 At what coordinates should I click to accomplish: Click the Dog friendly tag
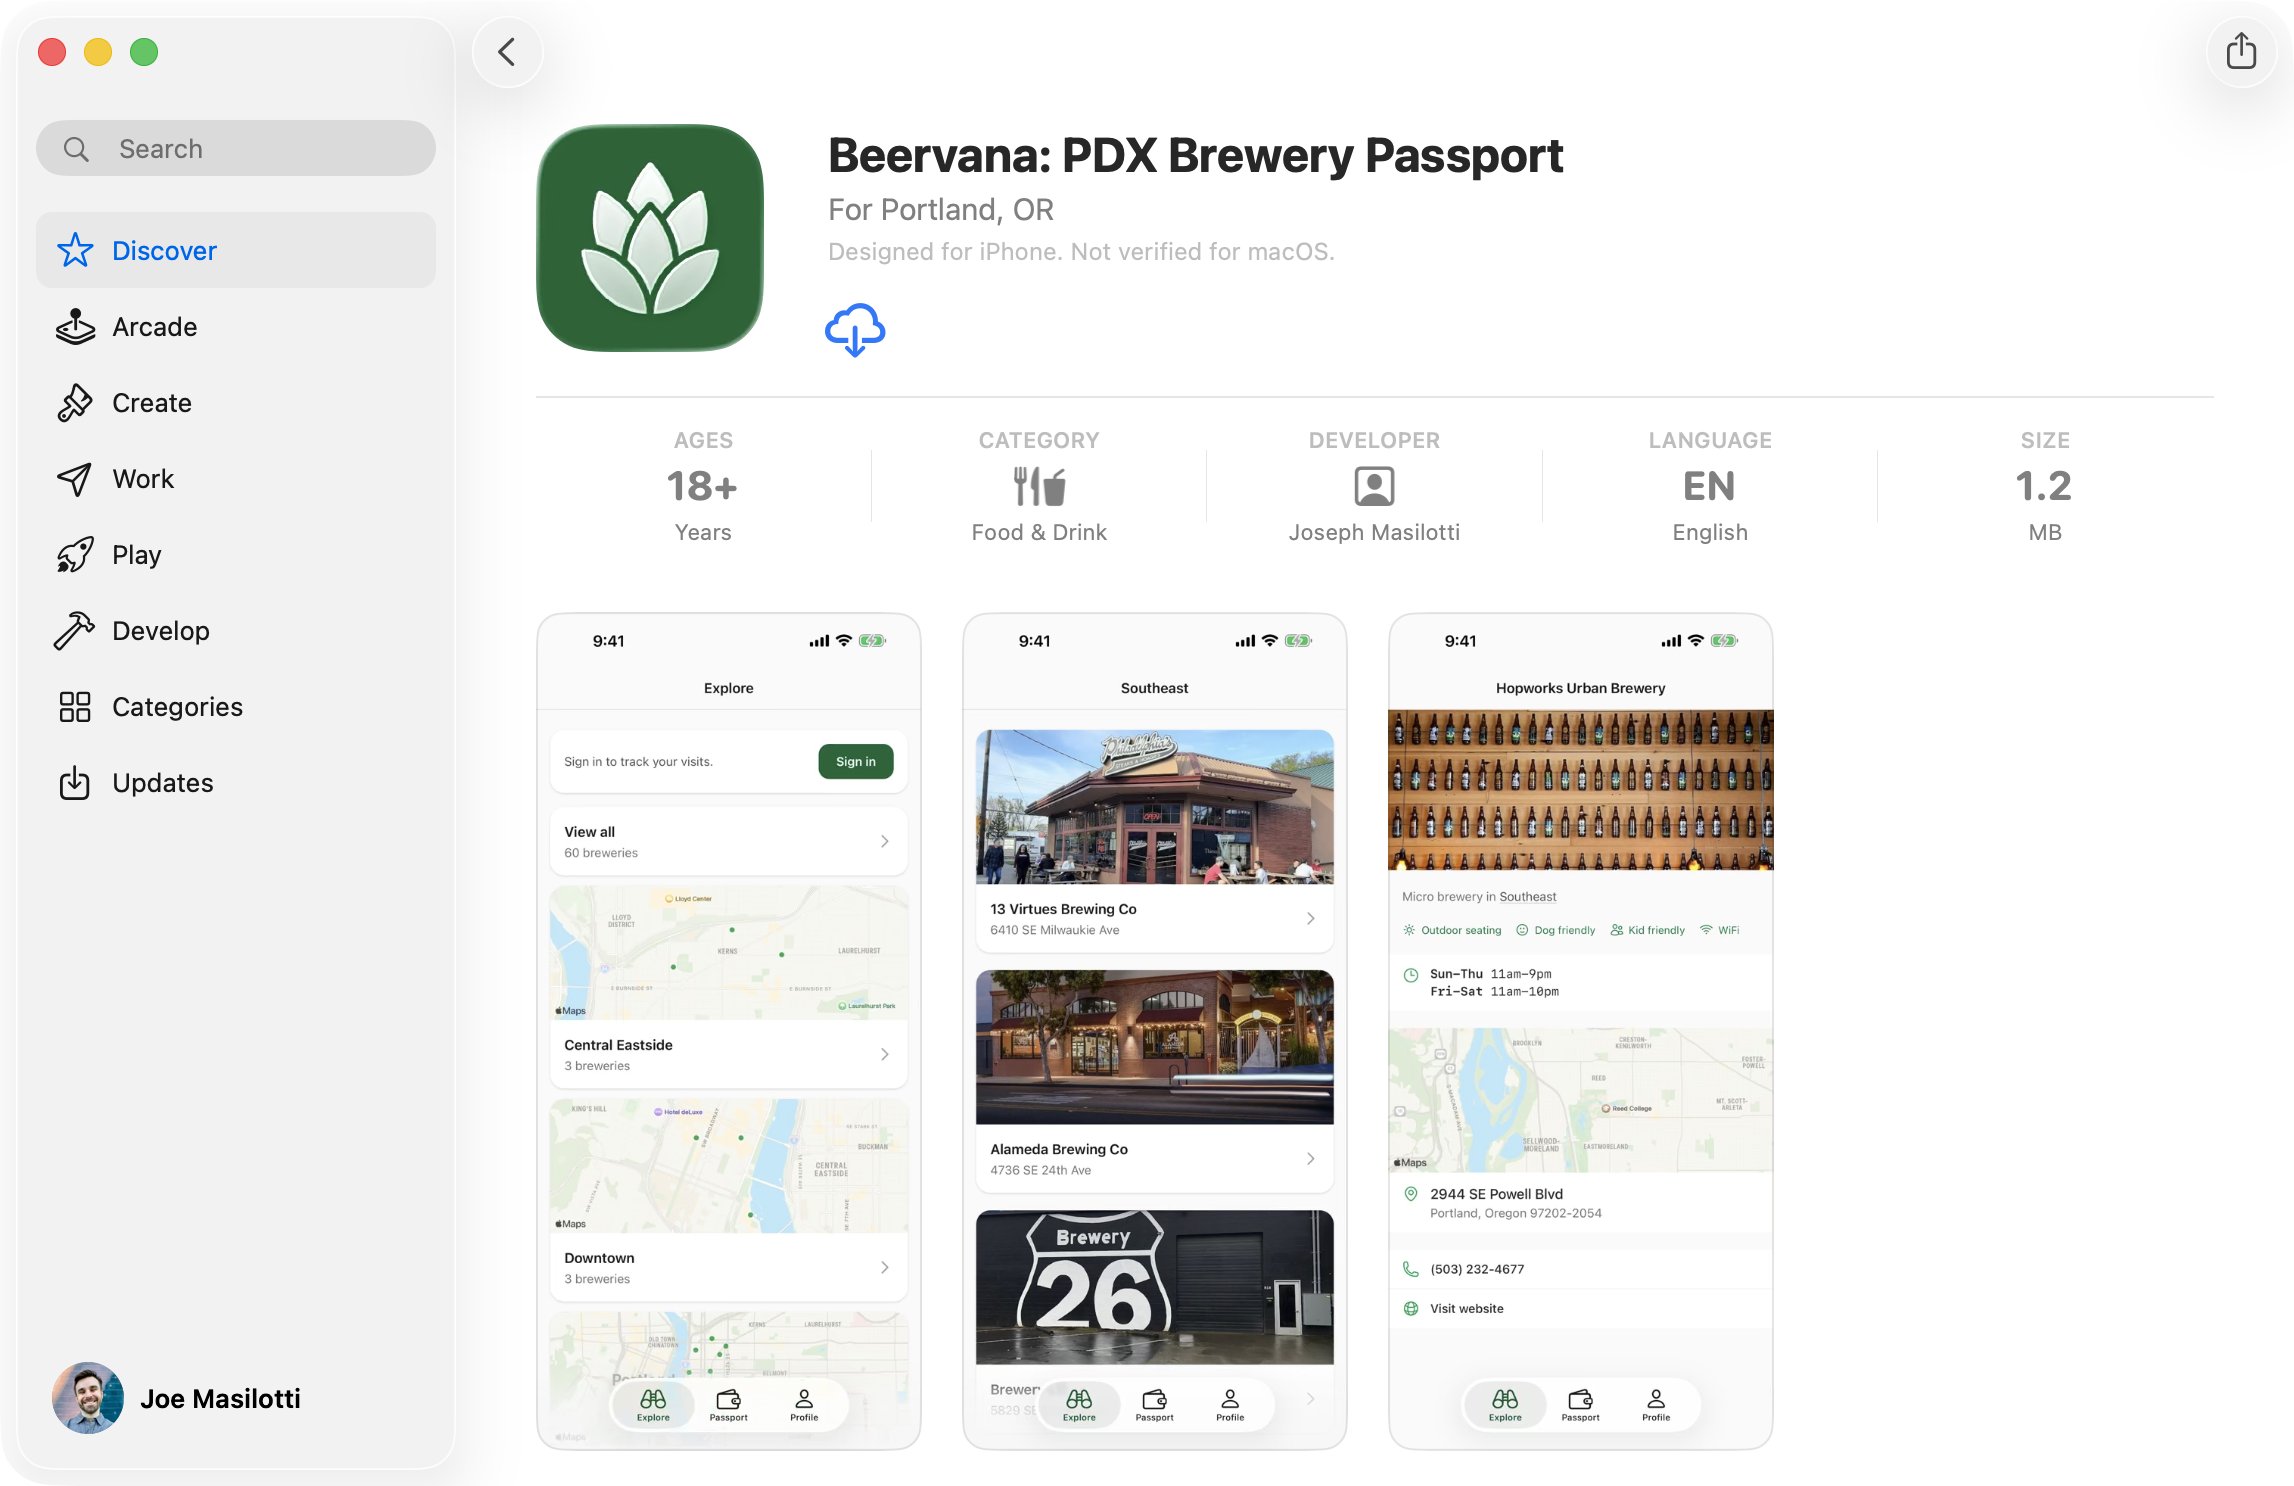pos(1556,930)
